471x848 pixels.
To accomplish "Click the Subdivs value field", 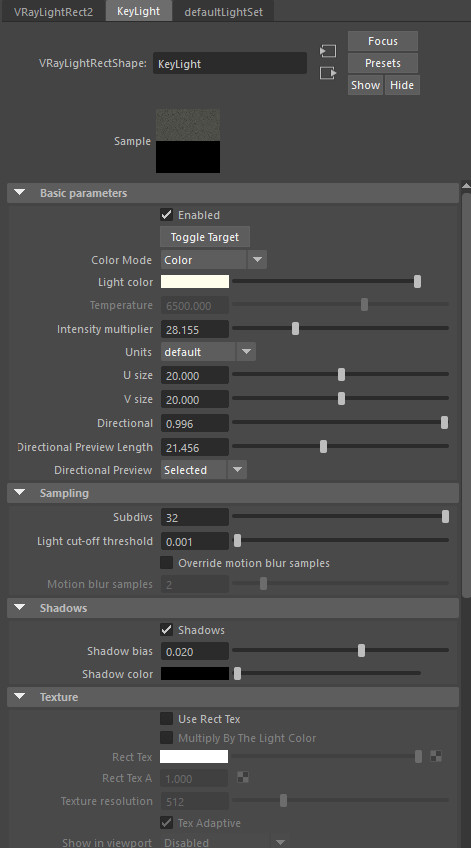I will (195, 518).
